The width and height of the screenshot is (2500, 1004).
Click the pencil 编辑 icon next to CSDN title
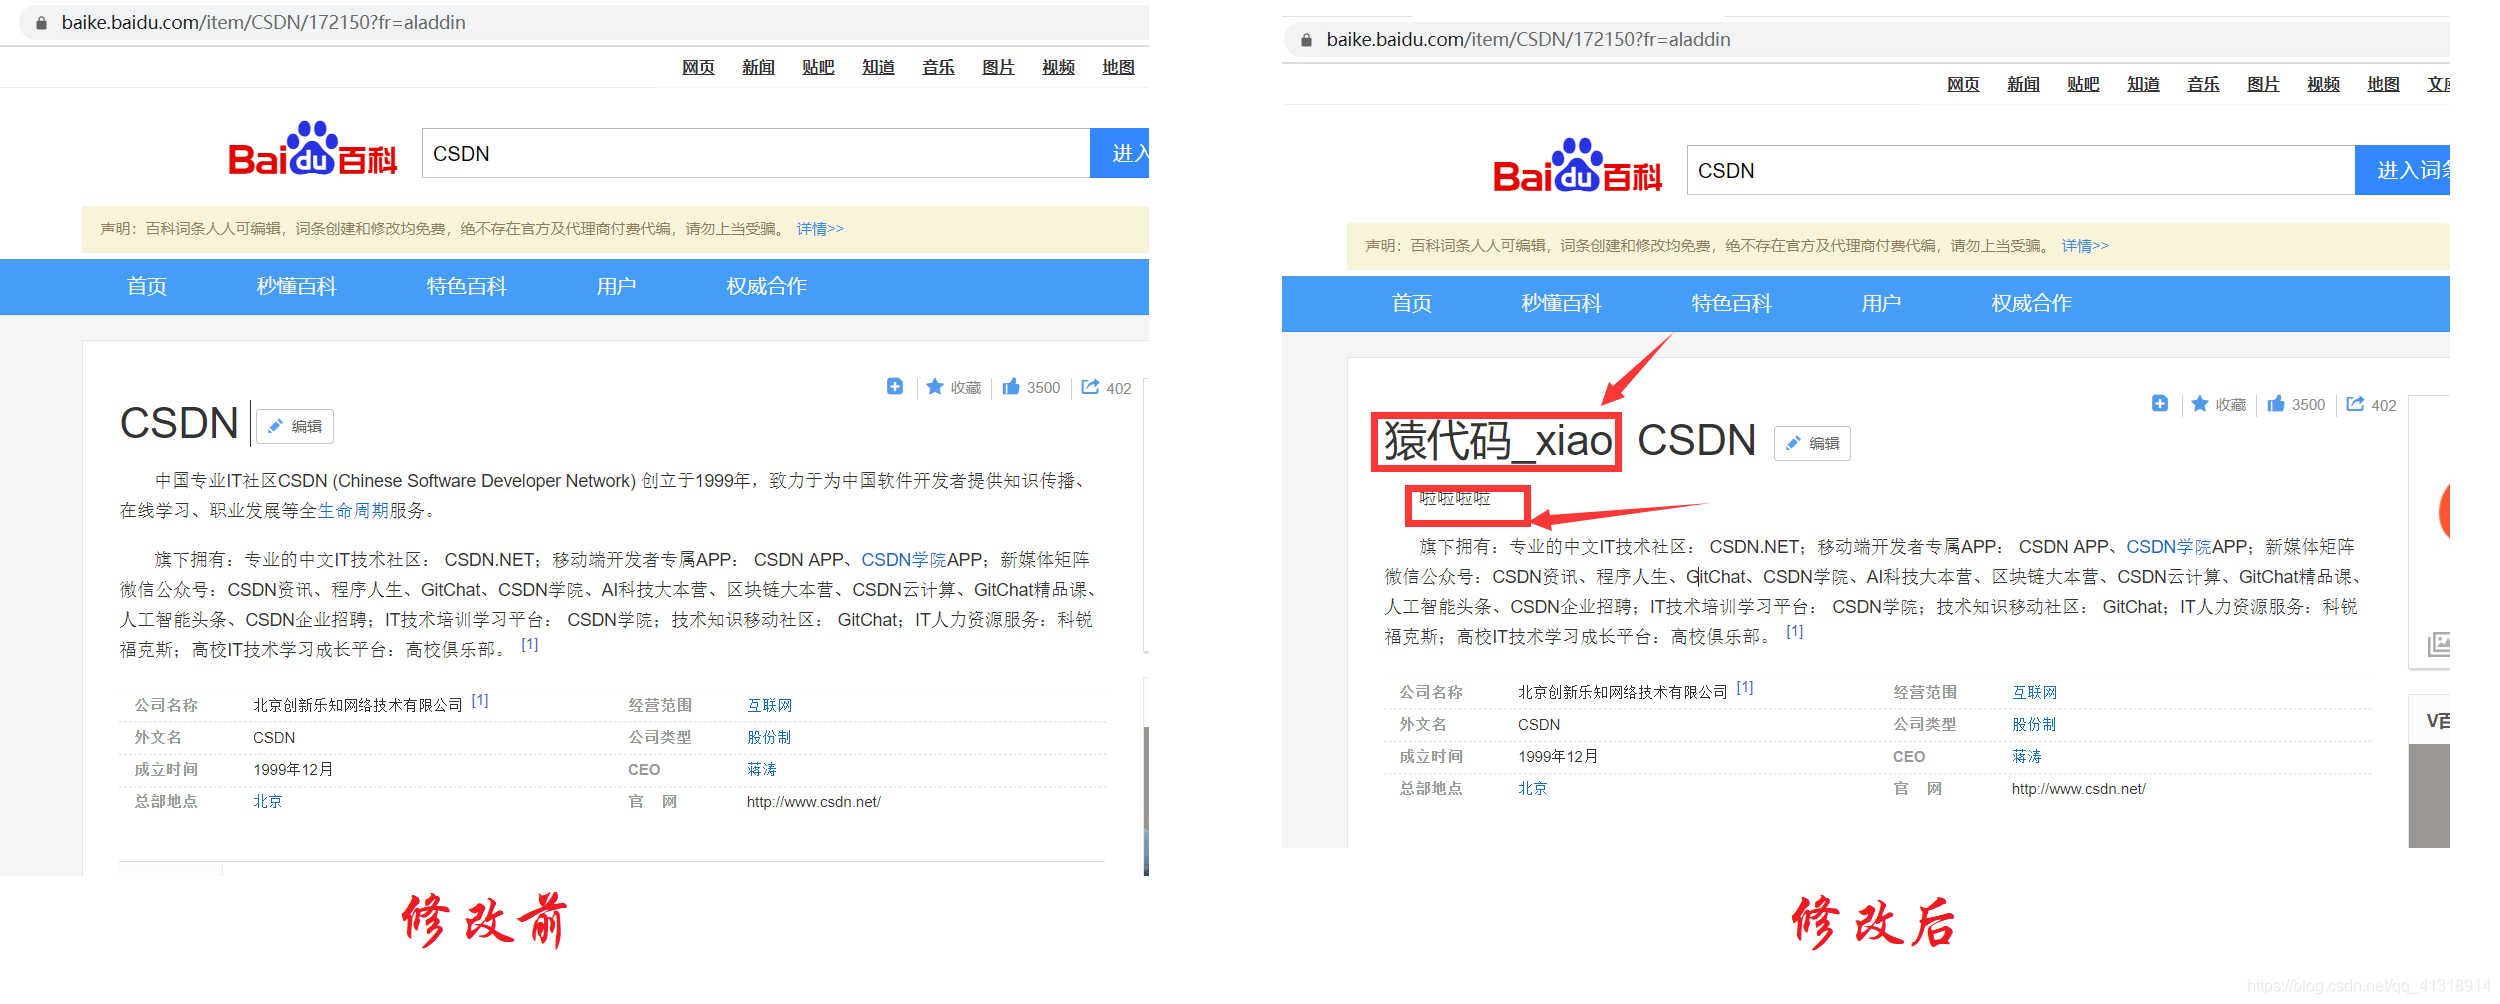(x=295, y=425)
